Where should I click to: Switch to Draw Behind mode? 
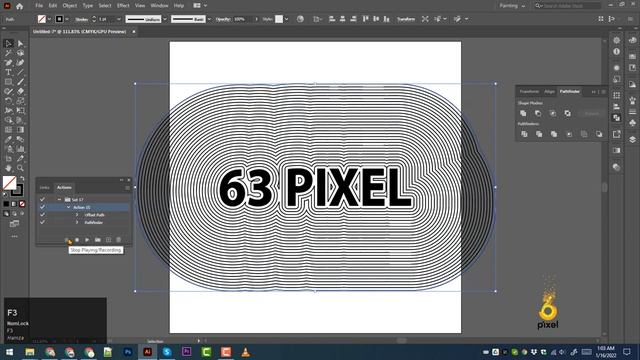[x=14, y=213]
